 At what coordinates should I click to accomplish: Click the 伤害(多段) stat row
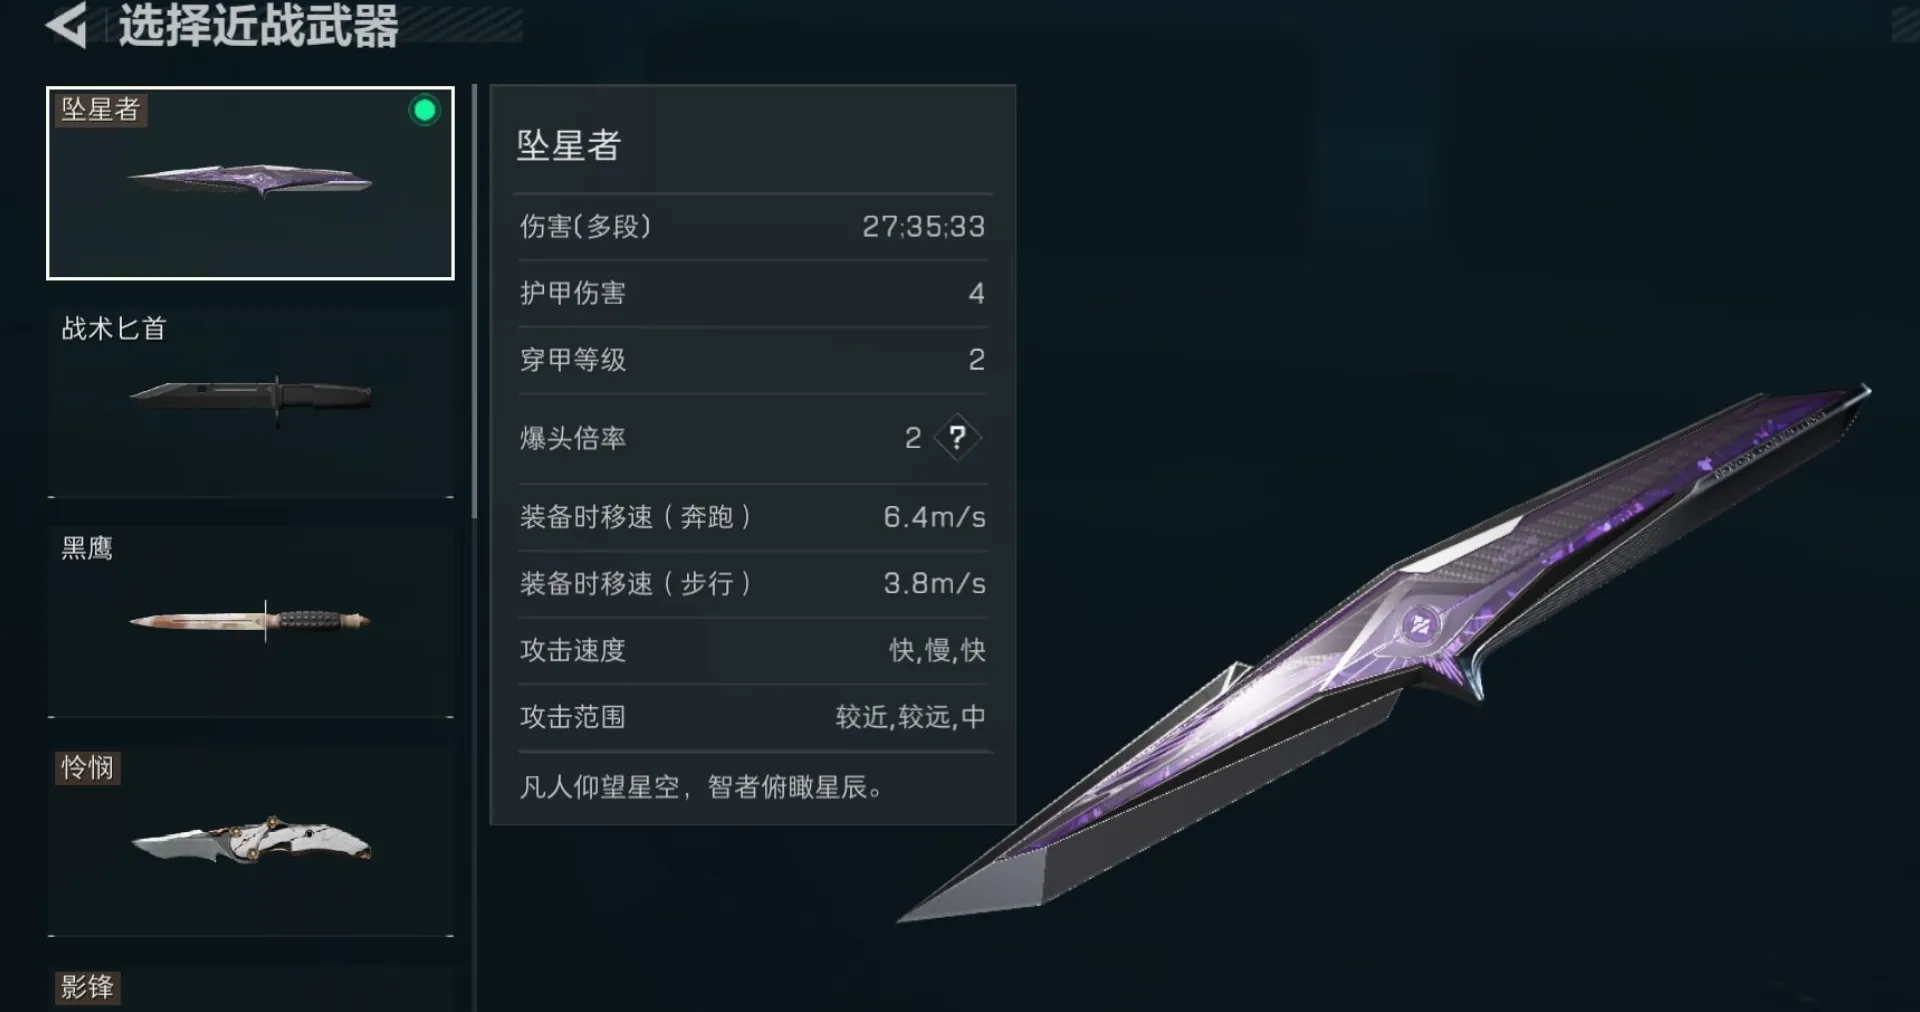pyautogui.click(x=752, y=227)
